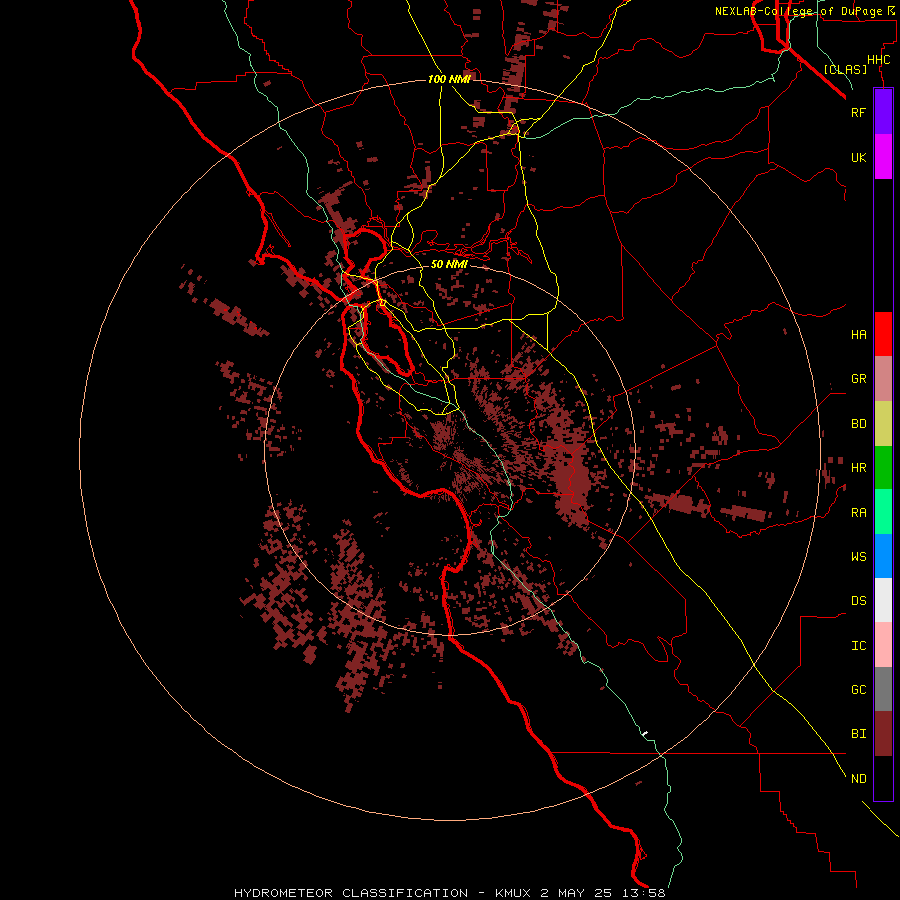
Task: Click the 2 MAY 25 date text
Action: point(577,893)
